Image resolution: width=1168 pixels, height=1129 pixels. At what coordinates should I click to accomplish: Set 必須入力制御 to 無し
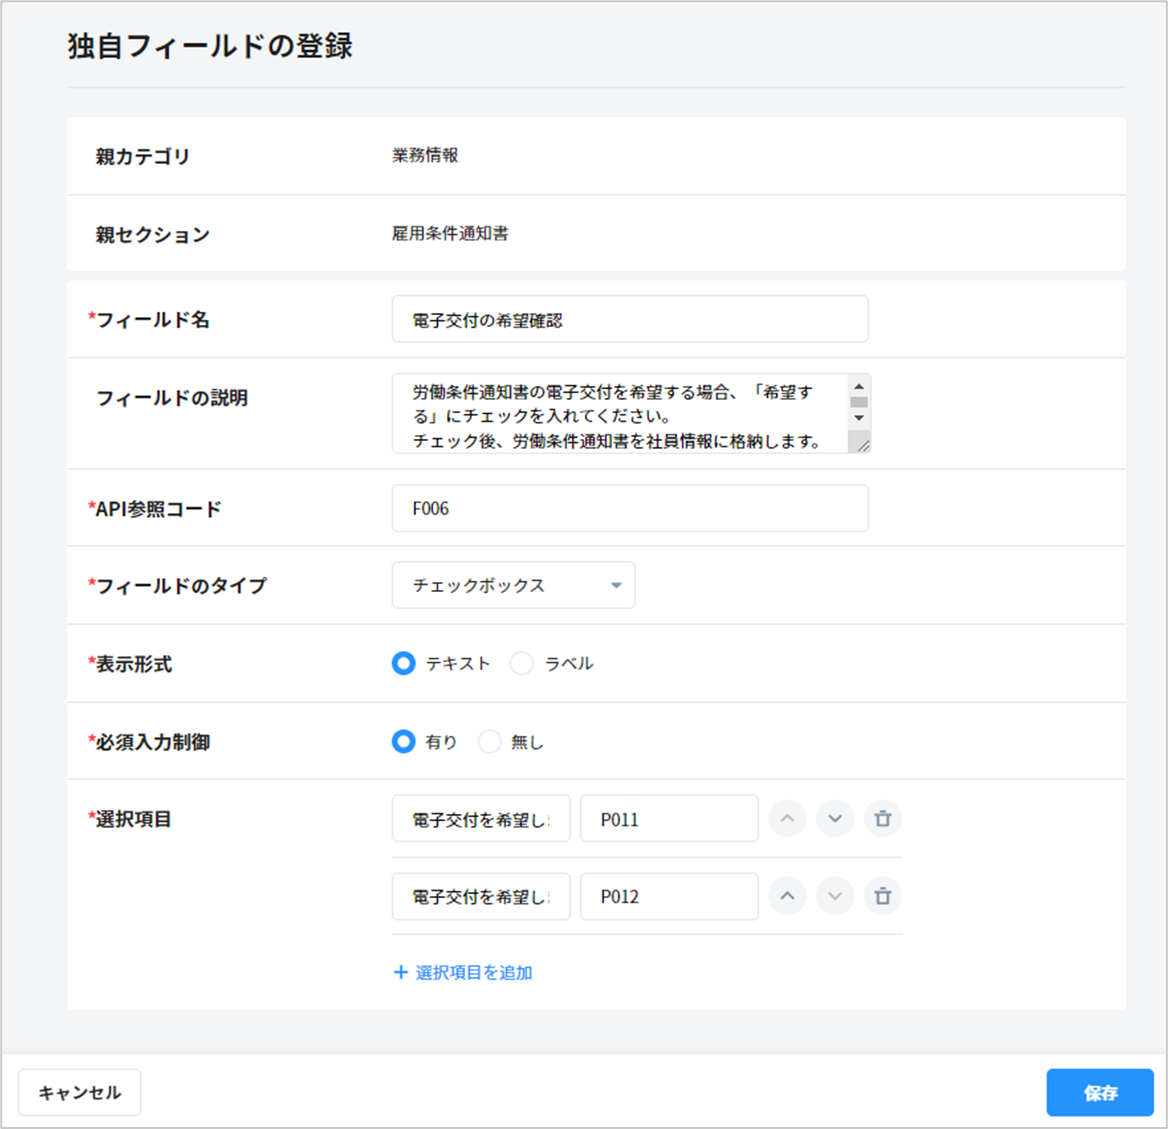click(x=489, y=741)
